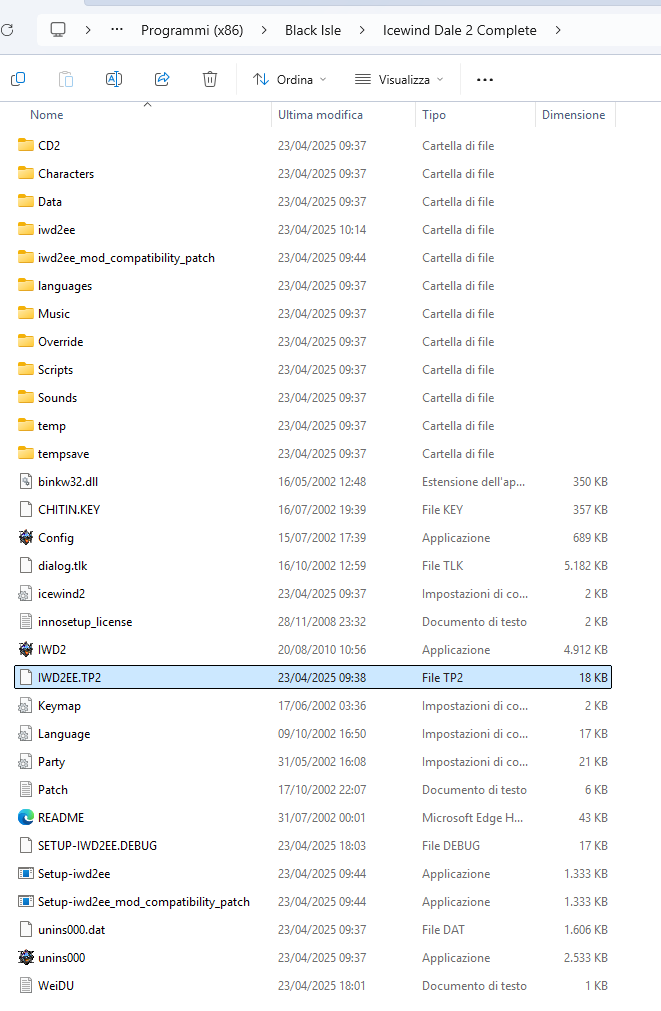661x1011 pixels.
Task: Open the Ordina sort dropdown
Action: pyautogui.click(x=289, y=79)
